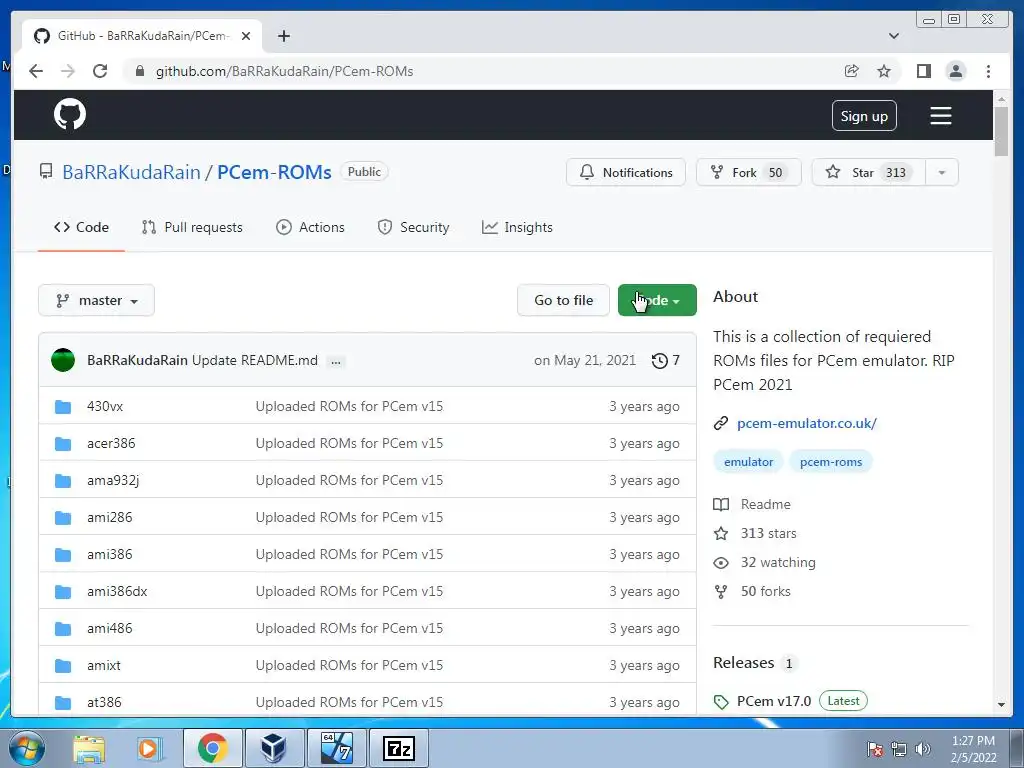This screenshot has width=1024, height=768.
Task: Fork the repository with Fork button
Action: 748,172
